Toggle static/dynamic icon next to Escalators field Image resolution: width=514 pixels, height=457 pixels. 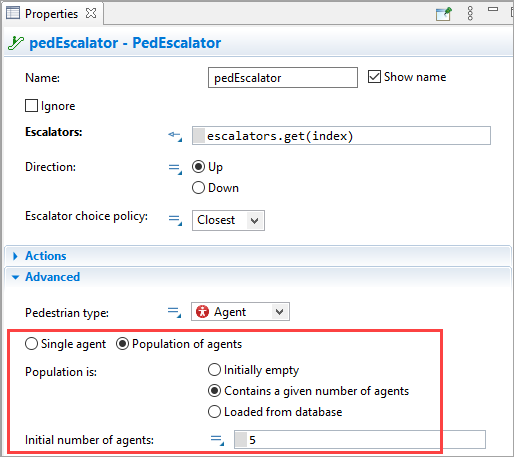point(175,136)
